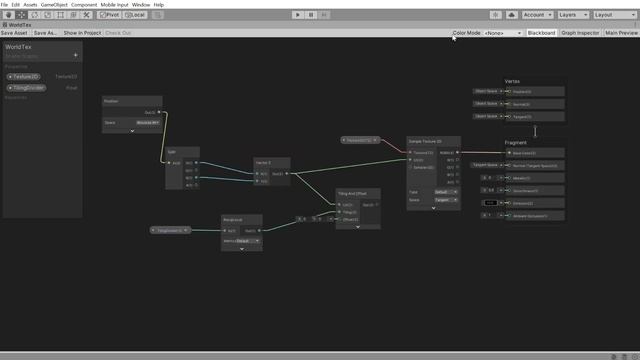Viewport: 640px width, 360px height.
Task: Advance one frame with the Step button
Action: click(324, 15)
